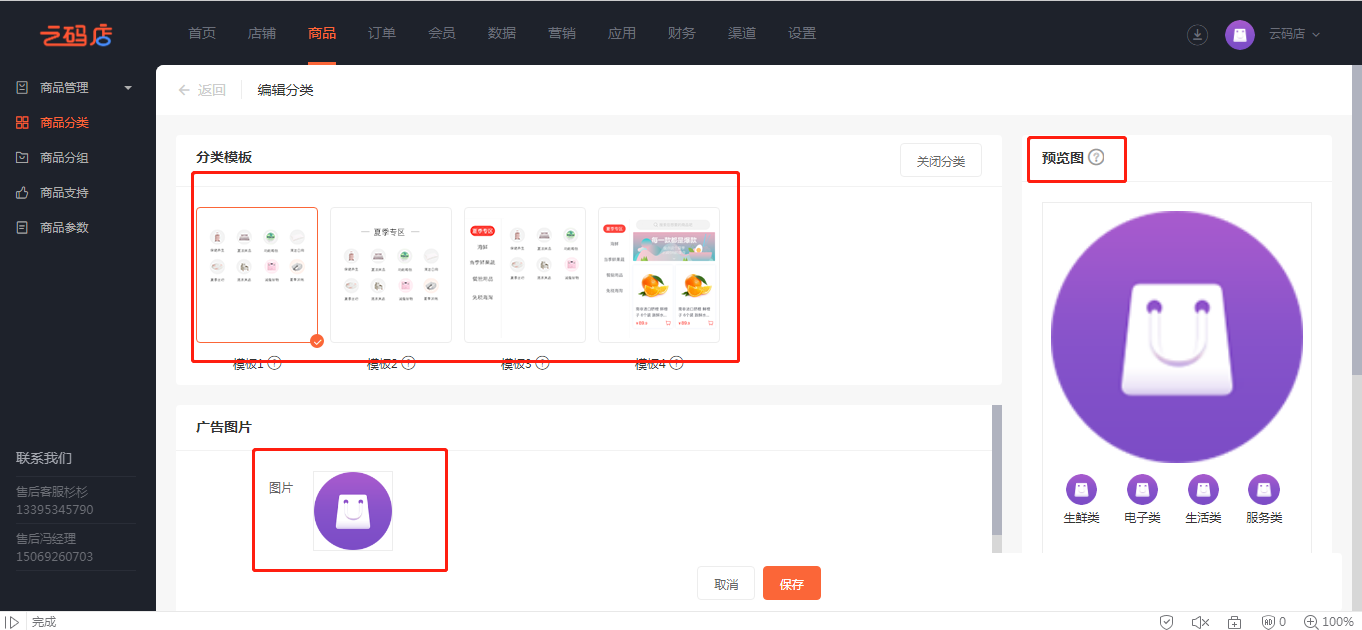Click the 商品管理 sidebar icon
Screen dimensions: 1362x630
22,88
